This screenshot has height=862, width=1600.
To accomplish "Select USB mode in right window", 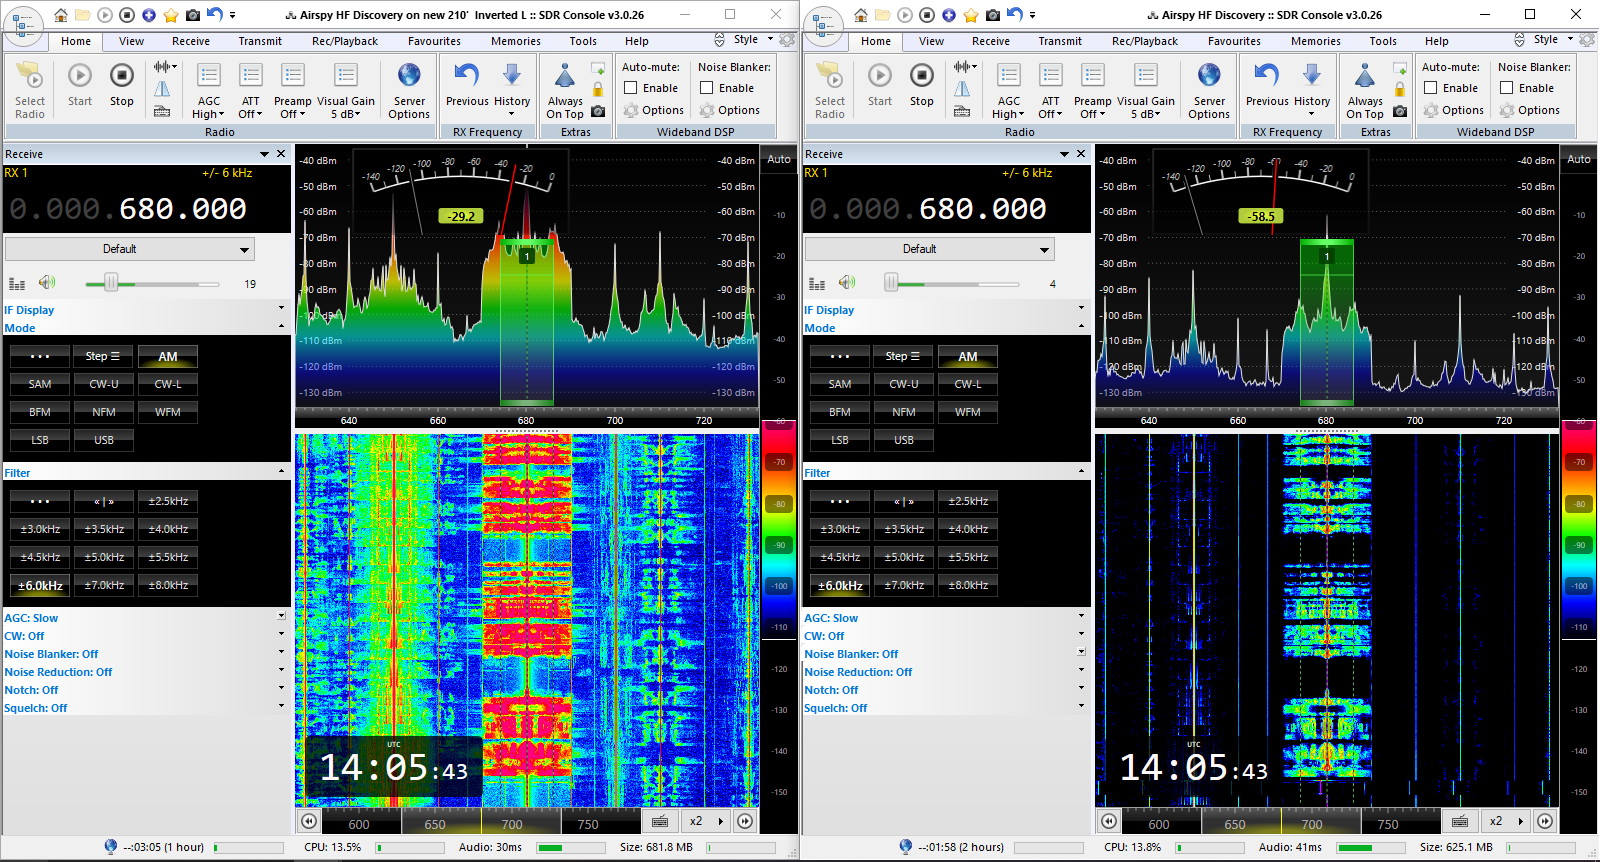I will click(904, 440).
